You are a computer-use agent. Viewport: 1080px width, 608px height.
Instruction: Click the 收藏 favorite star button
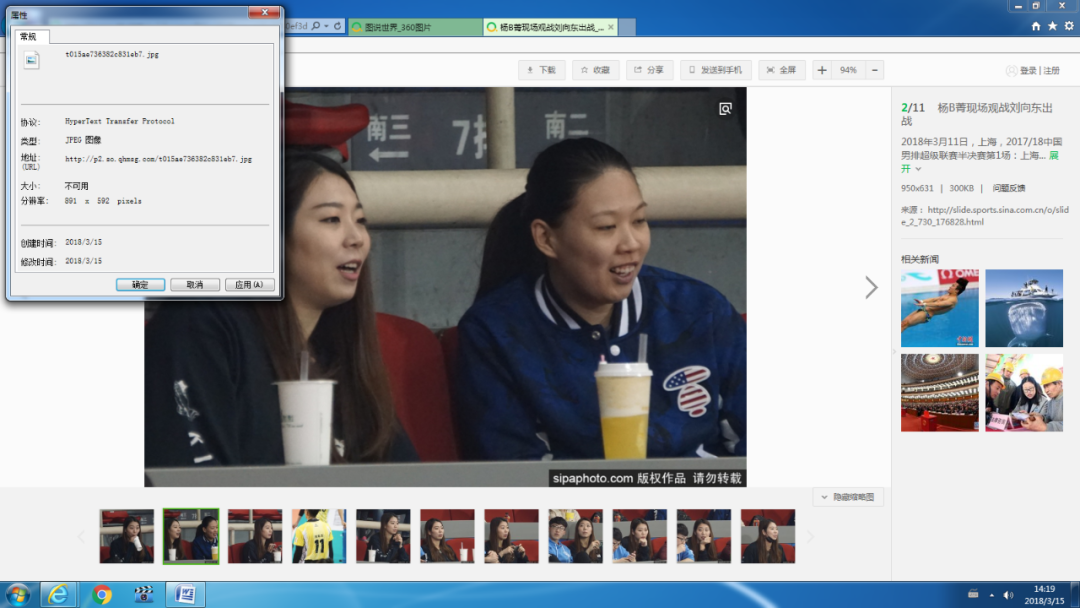595,70
